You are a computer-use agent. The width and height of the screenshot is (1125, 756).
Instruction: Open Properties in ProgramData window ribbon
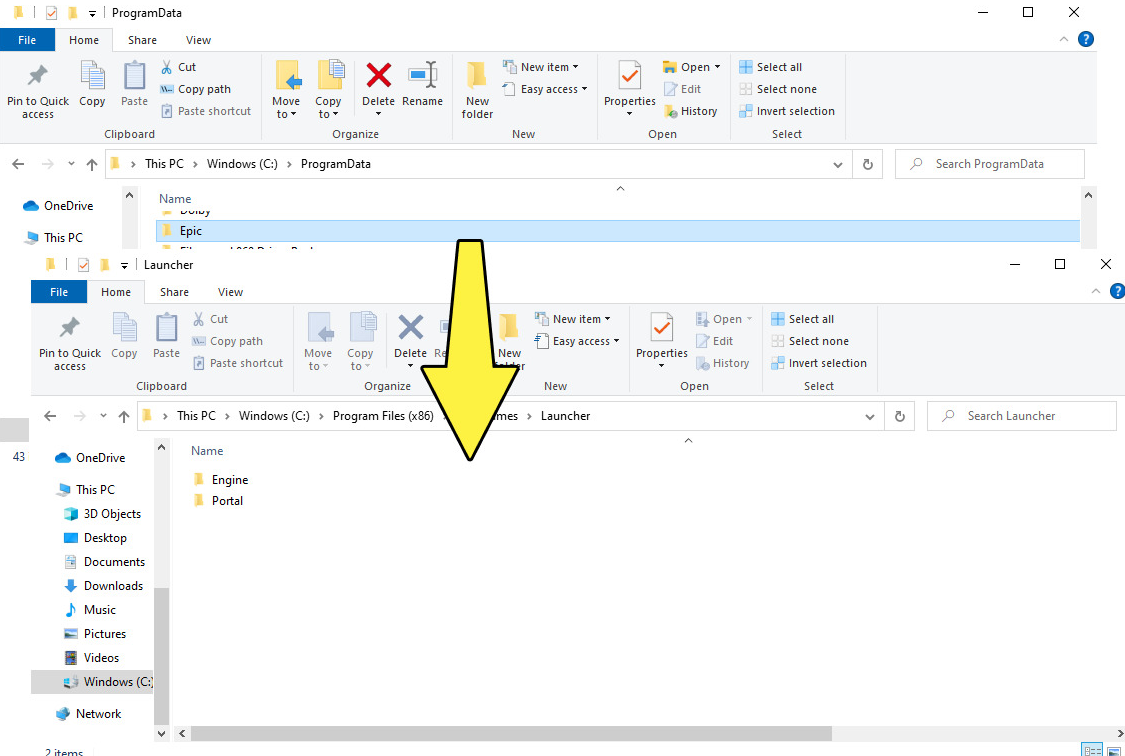pos(629,90)
